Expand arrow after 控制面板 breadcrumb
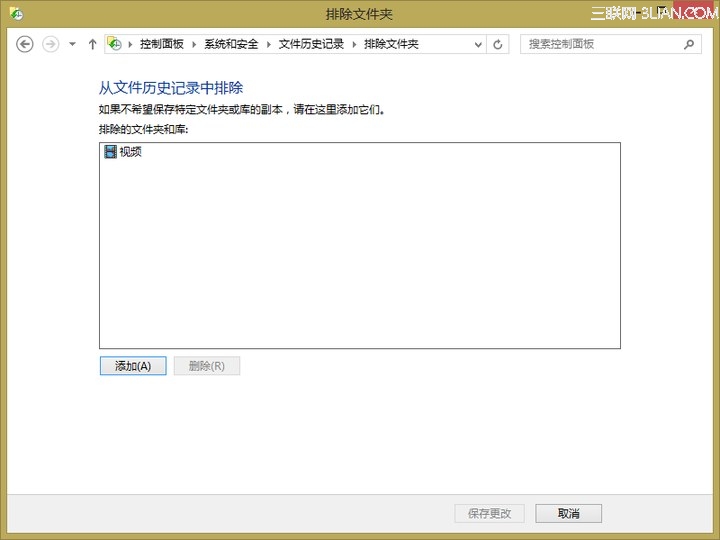The image size is (720, 540). click(x=194, y=45)
